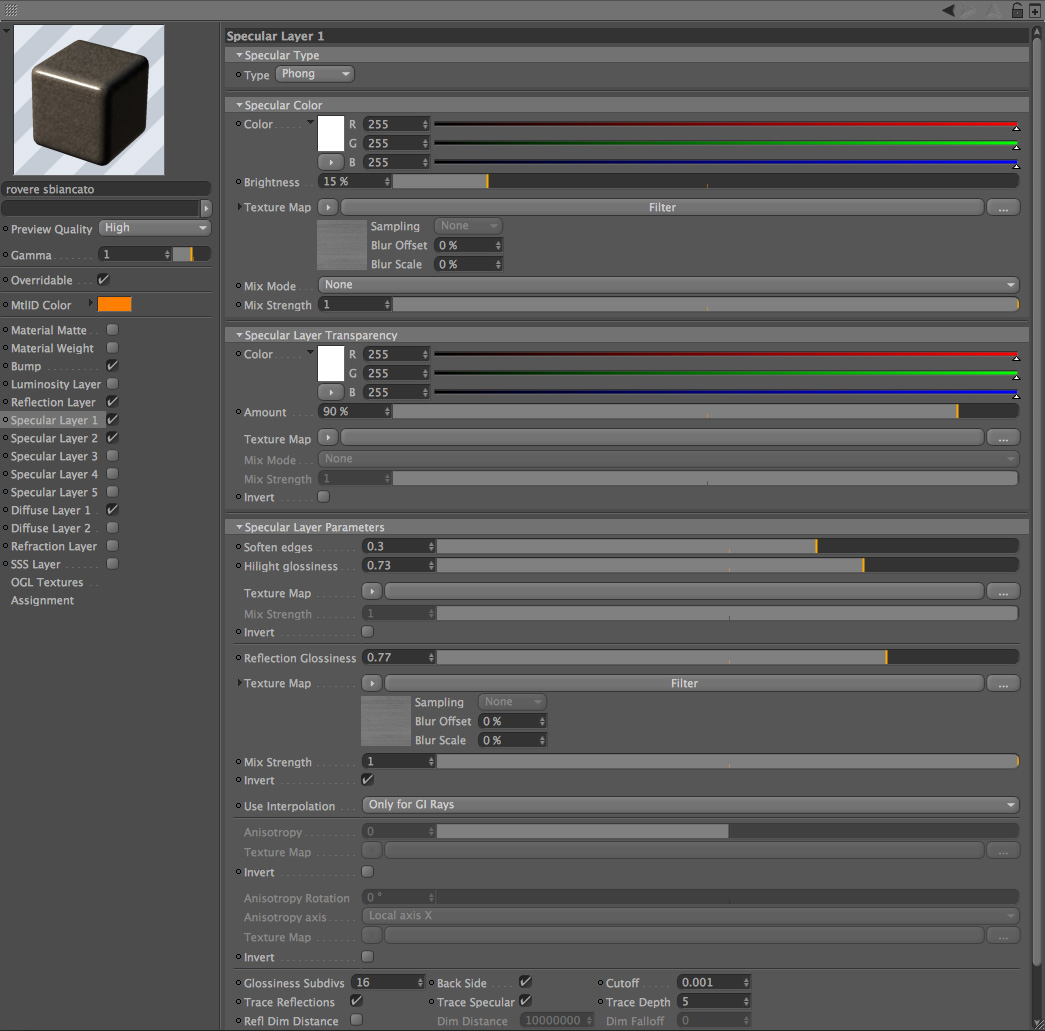Select Diffuse Layer 1 in channel list

[x=51, y=510]
